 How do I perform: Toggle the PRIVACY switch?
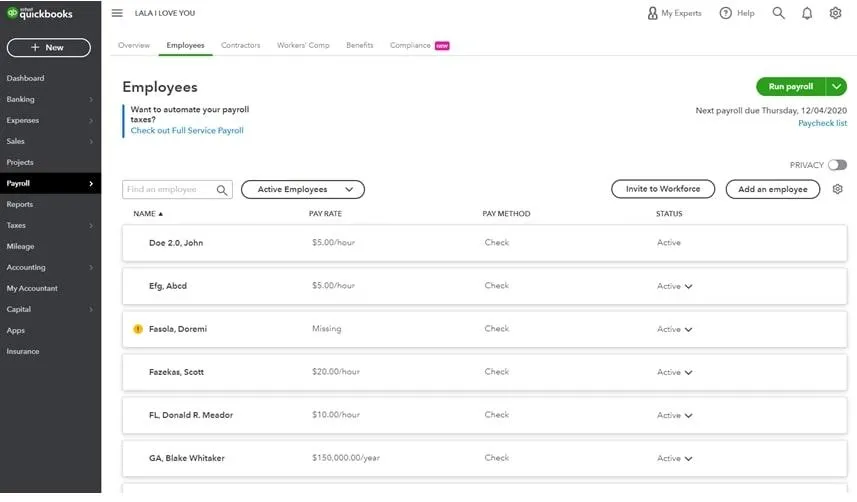(x=837, y=165)
